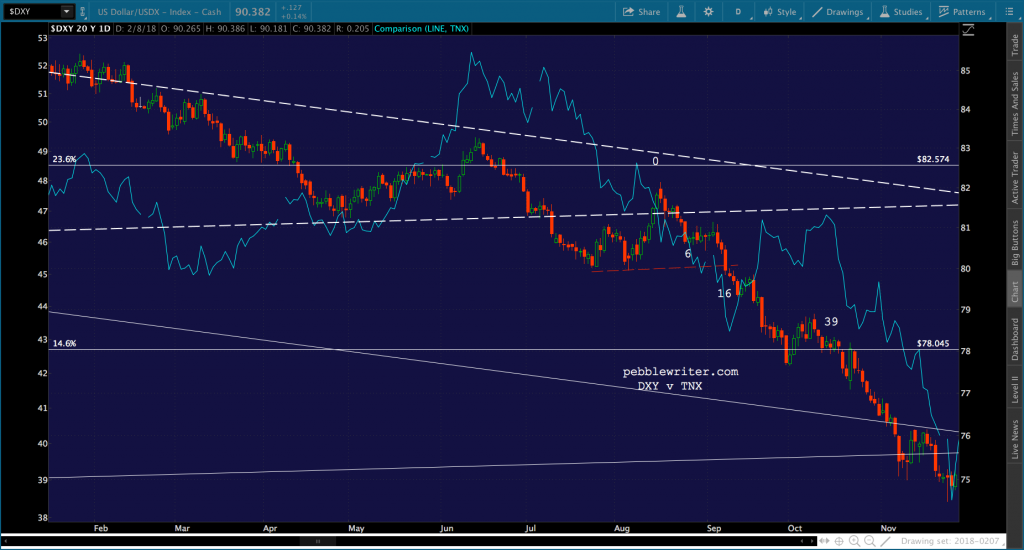Open the D timeframe dropdown
1024x550 pixels.
pos(738,12)
